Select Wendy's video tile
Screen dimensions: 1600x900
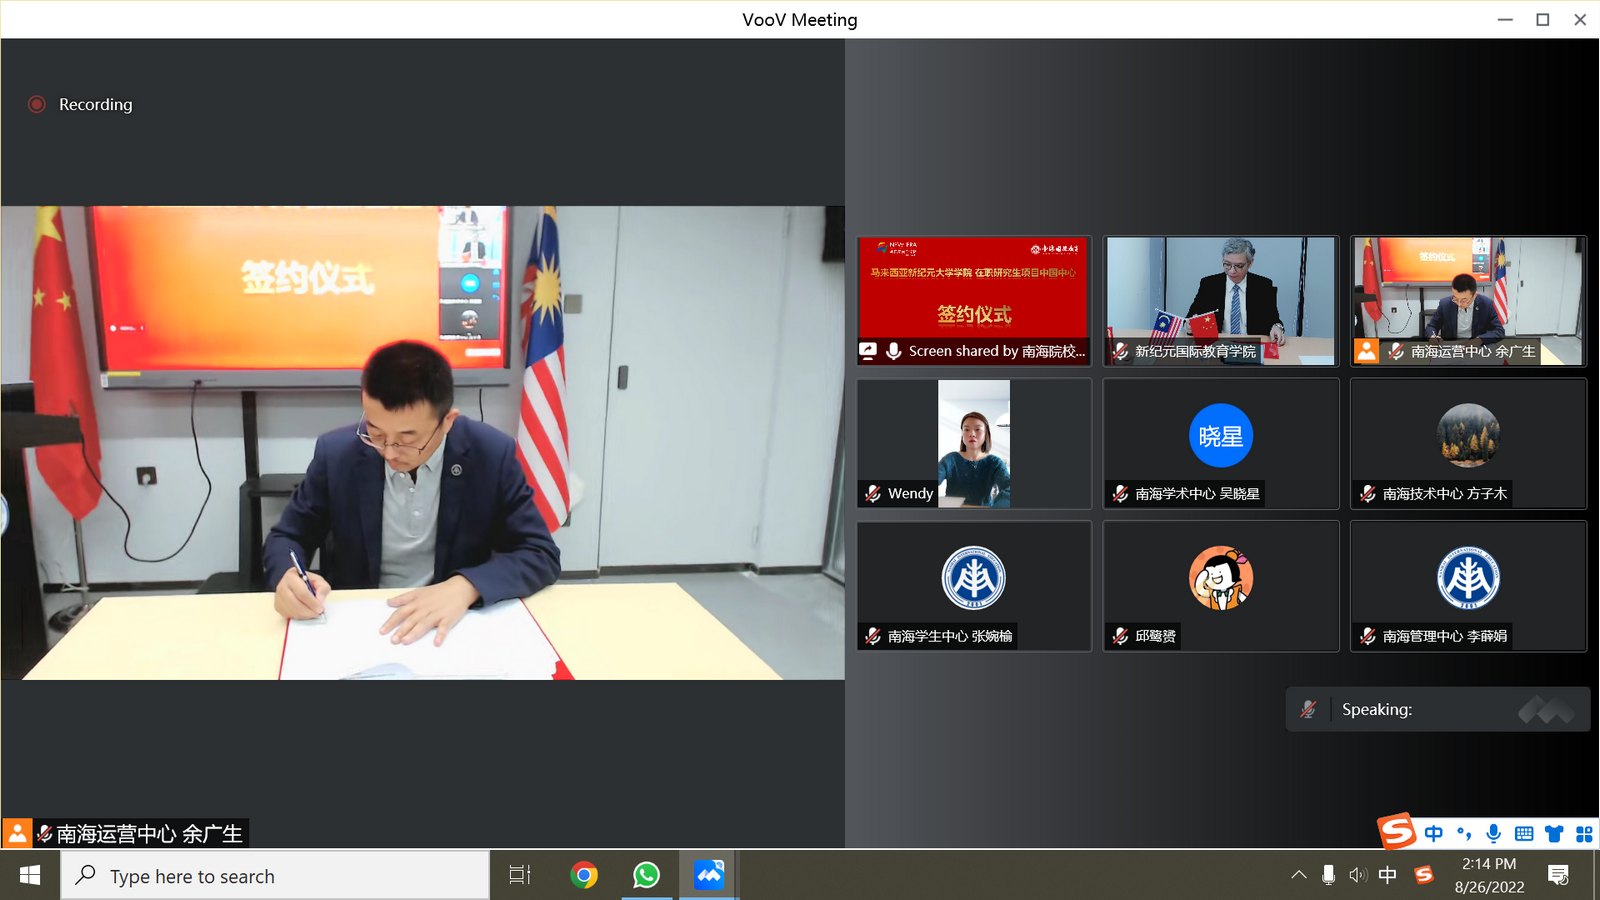(x=974, y=443)
